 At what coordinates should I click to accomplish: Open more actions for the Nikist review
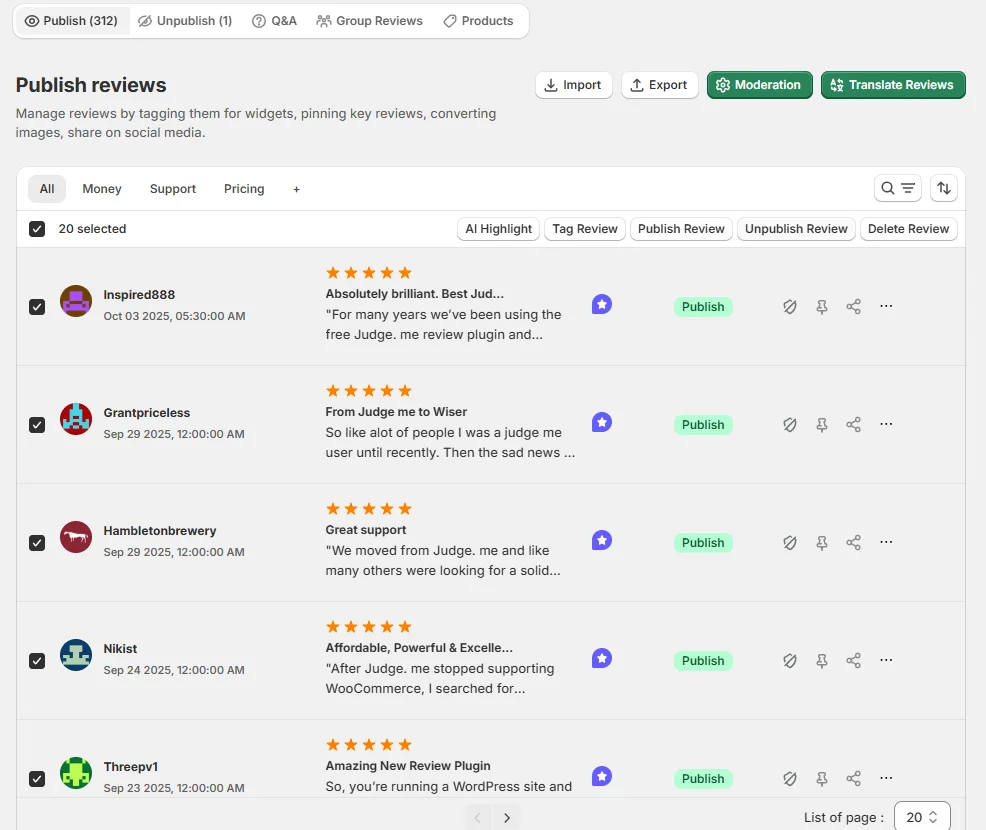pos(885,660)
